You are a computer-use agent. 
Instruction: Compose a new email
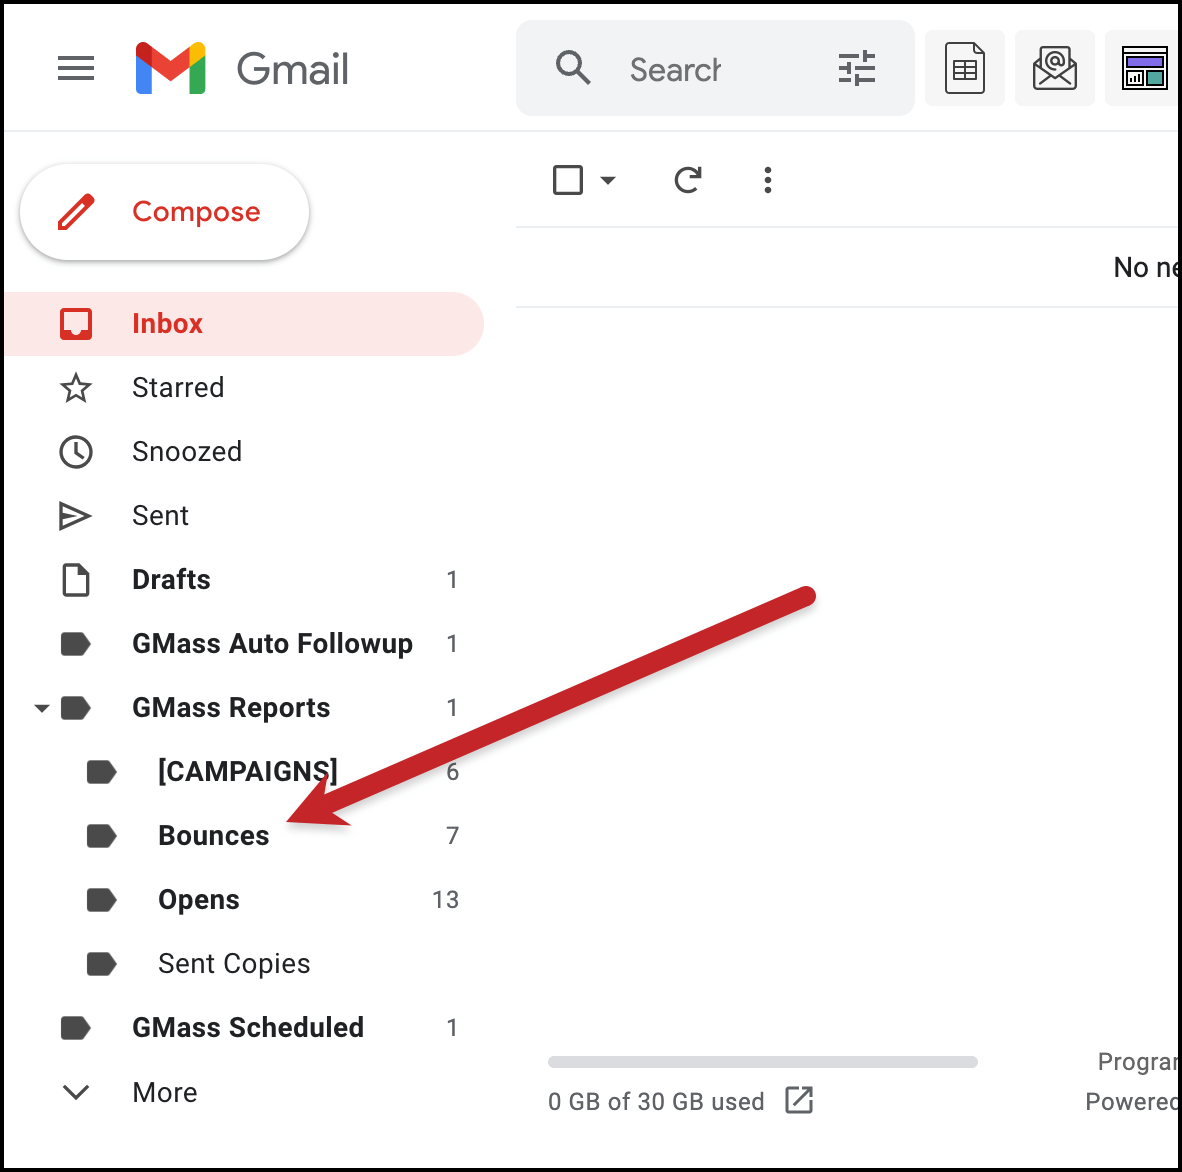coord(164,212)
